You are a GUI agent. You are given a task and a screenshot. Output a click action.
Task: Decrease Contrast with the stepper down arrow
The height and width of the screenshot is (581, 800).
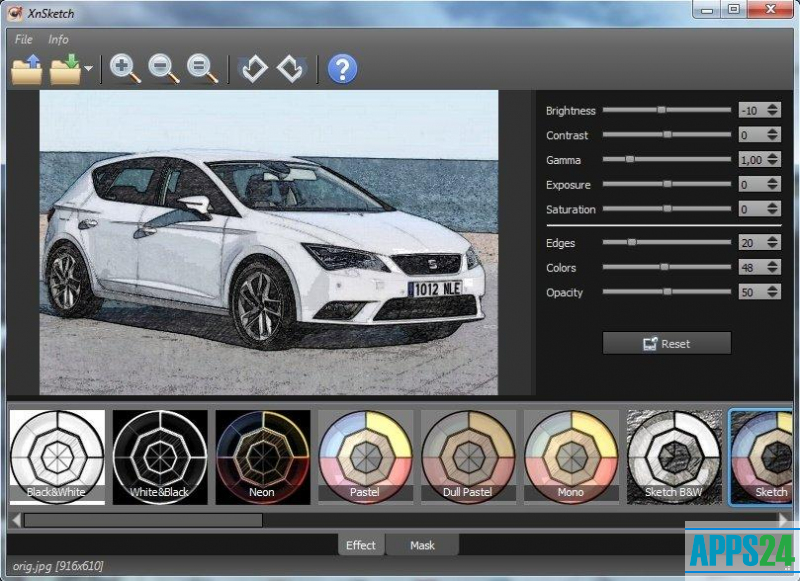pos(773,139)
